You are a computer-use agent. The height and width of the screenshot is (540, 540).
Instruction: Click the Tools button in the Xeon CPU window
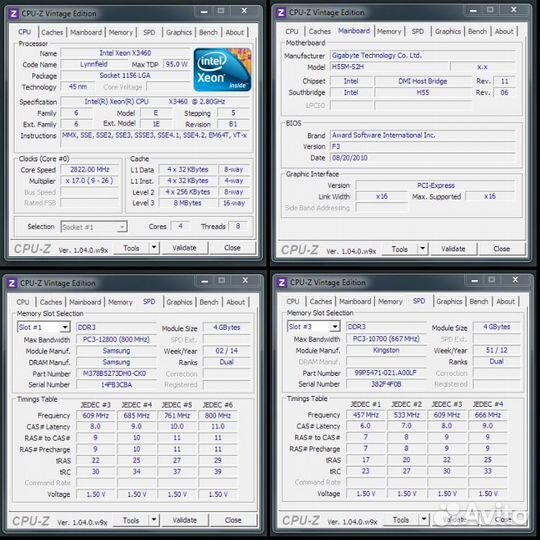pos(132,248)
